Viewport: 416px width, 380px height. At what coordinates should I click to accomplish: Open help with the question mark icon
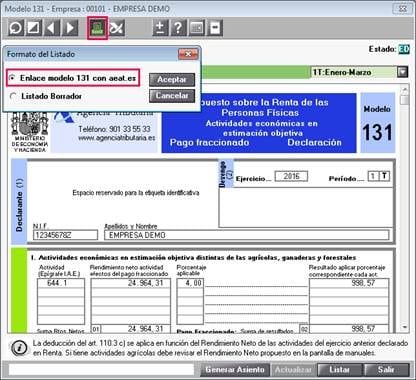click(178, 28)
